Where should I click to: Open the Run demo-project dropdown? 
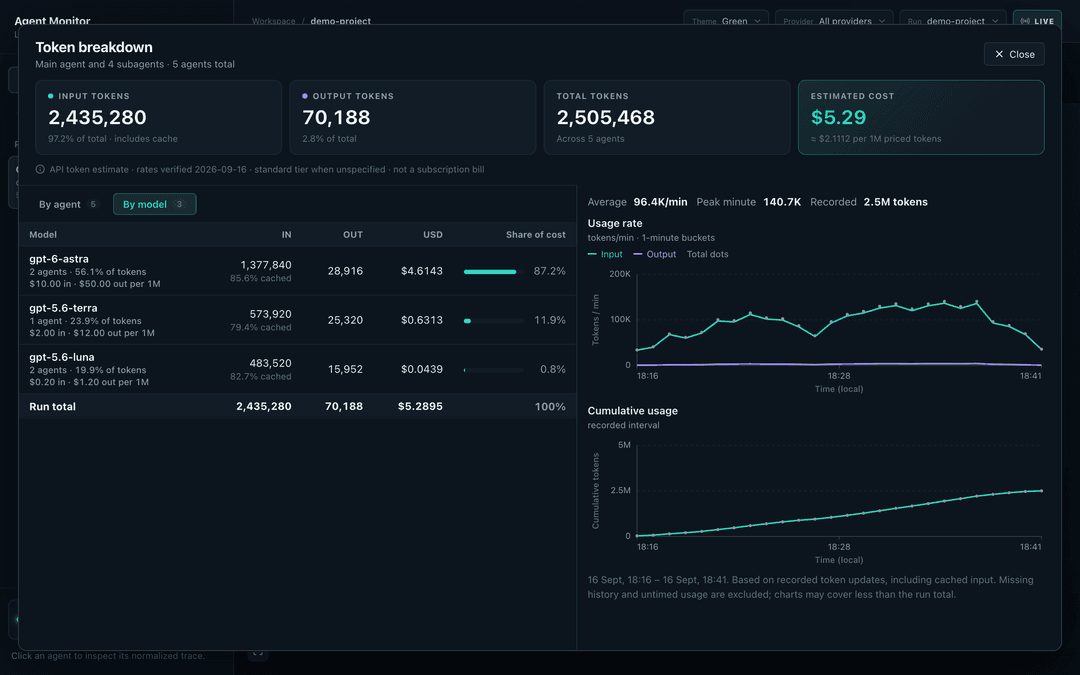[953, 21]
